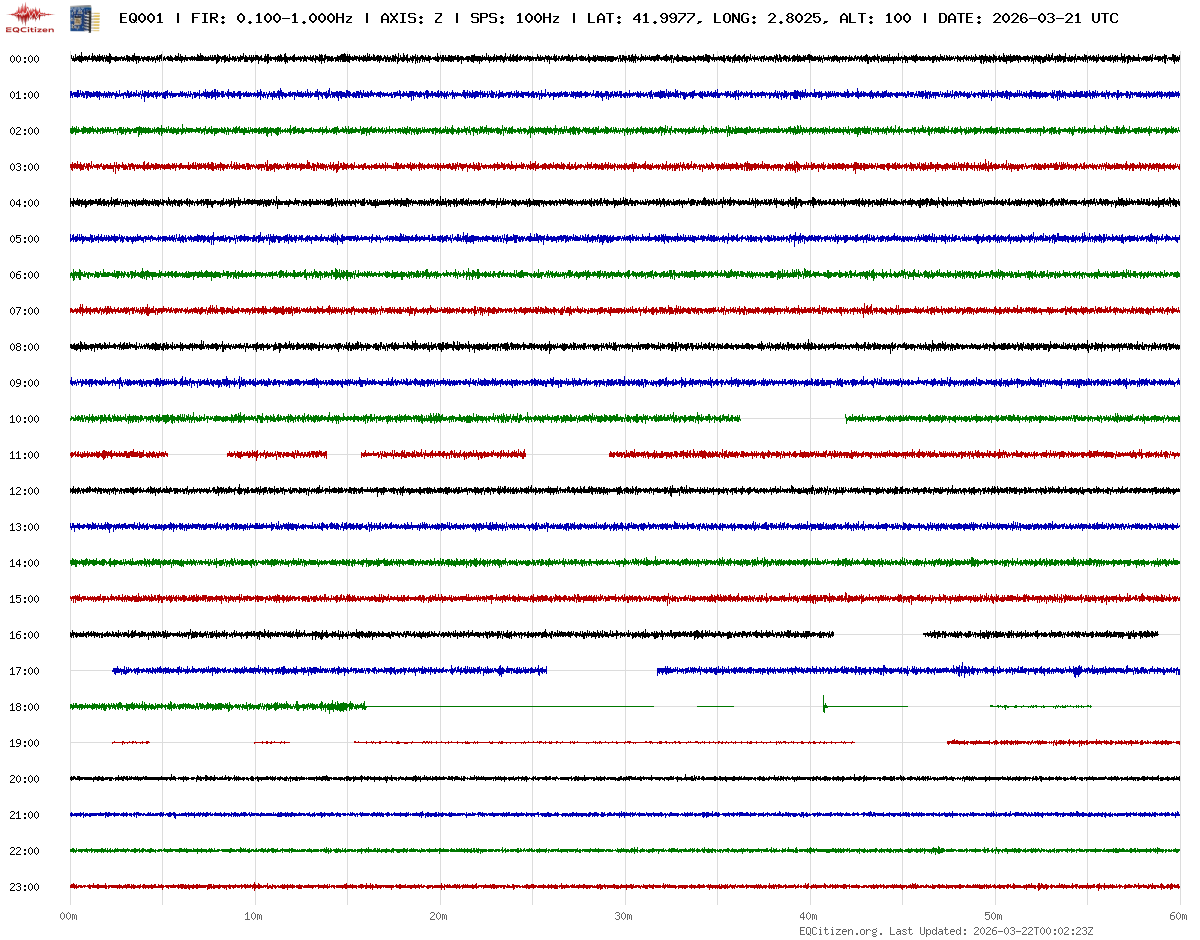Click the blue device chip icon
The image size is (1200, 940).
77,17
